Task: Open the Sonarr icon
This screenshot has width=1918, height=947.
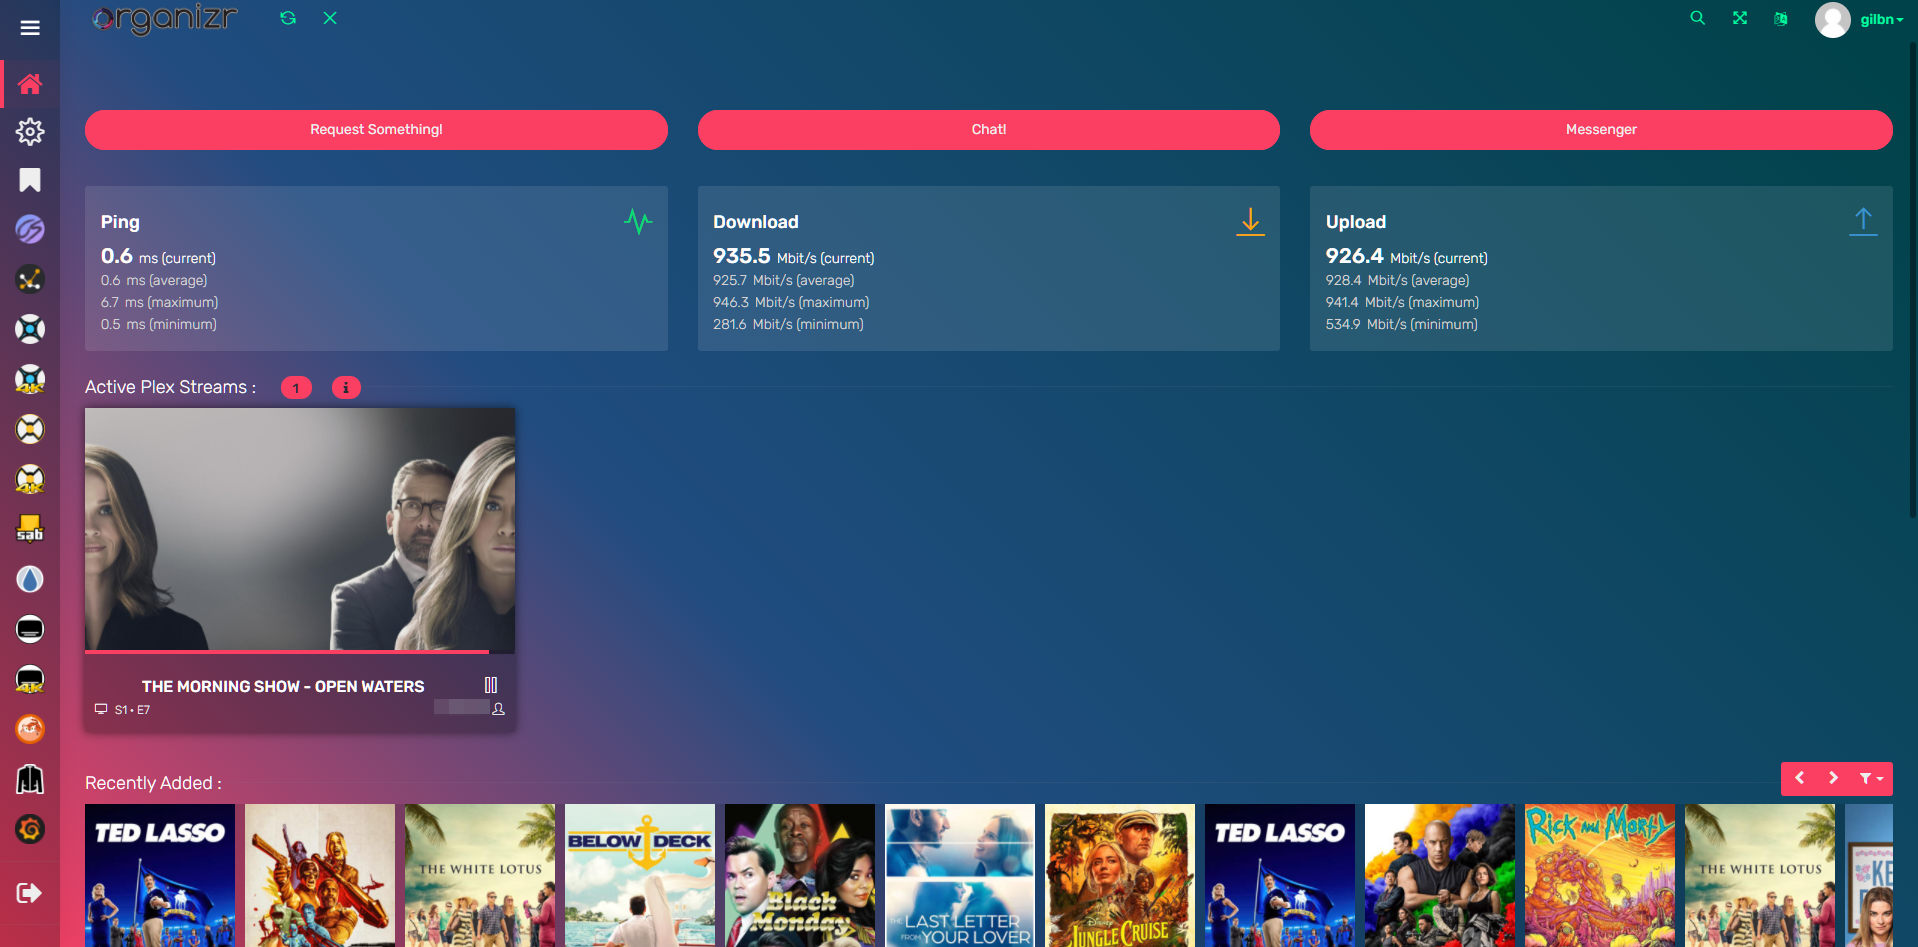Action: pyautogui.click(x=30, y=329)
